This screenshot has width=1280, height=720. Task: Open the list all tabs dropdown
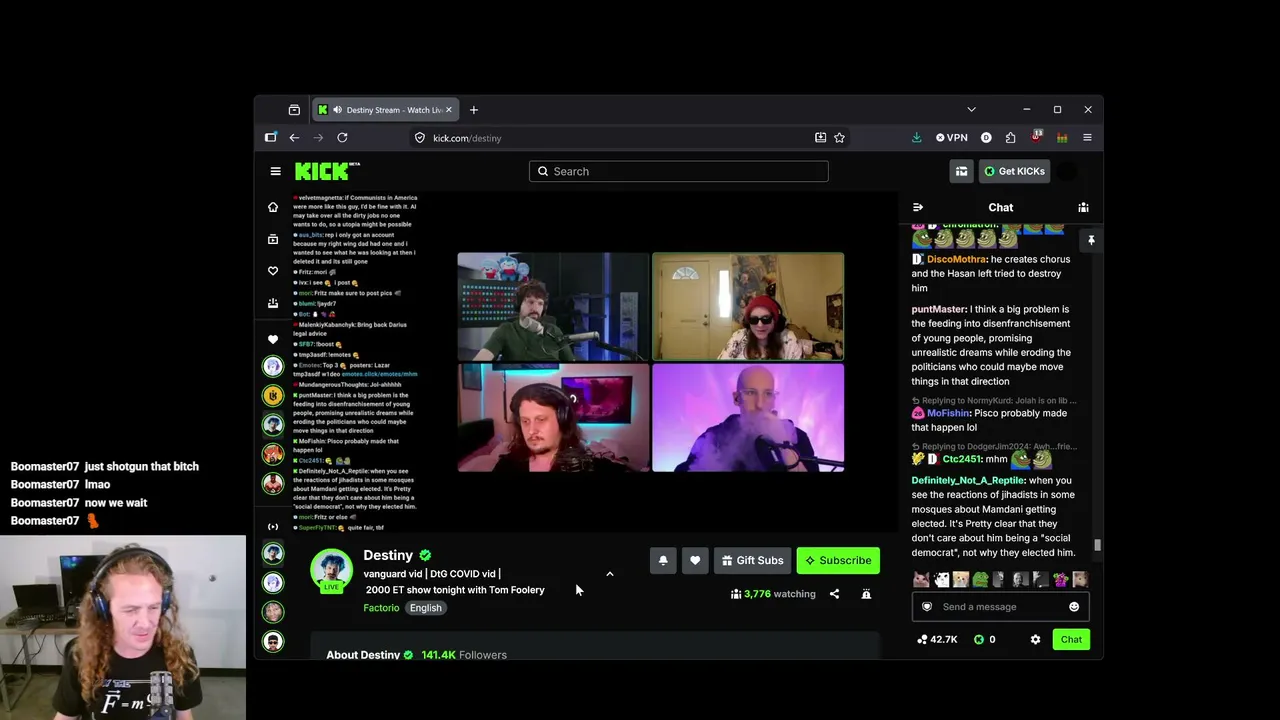coord(971,109)
